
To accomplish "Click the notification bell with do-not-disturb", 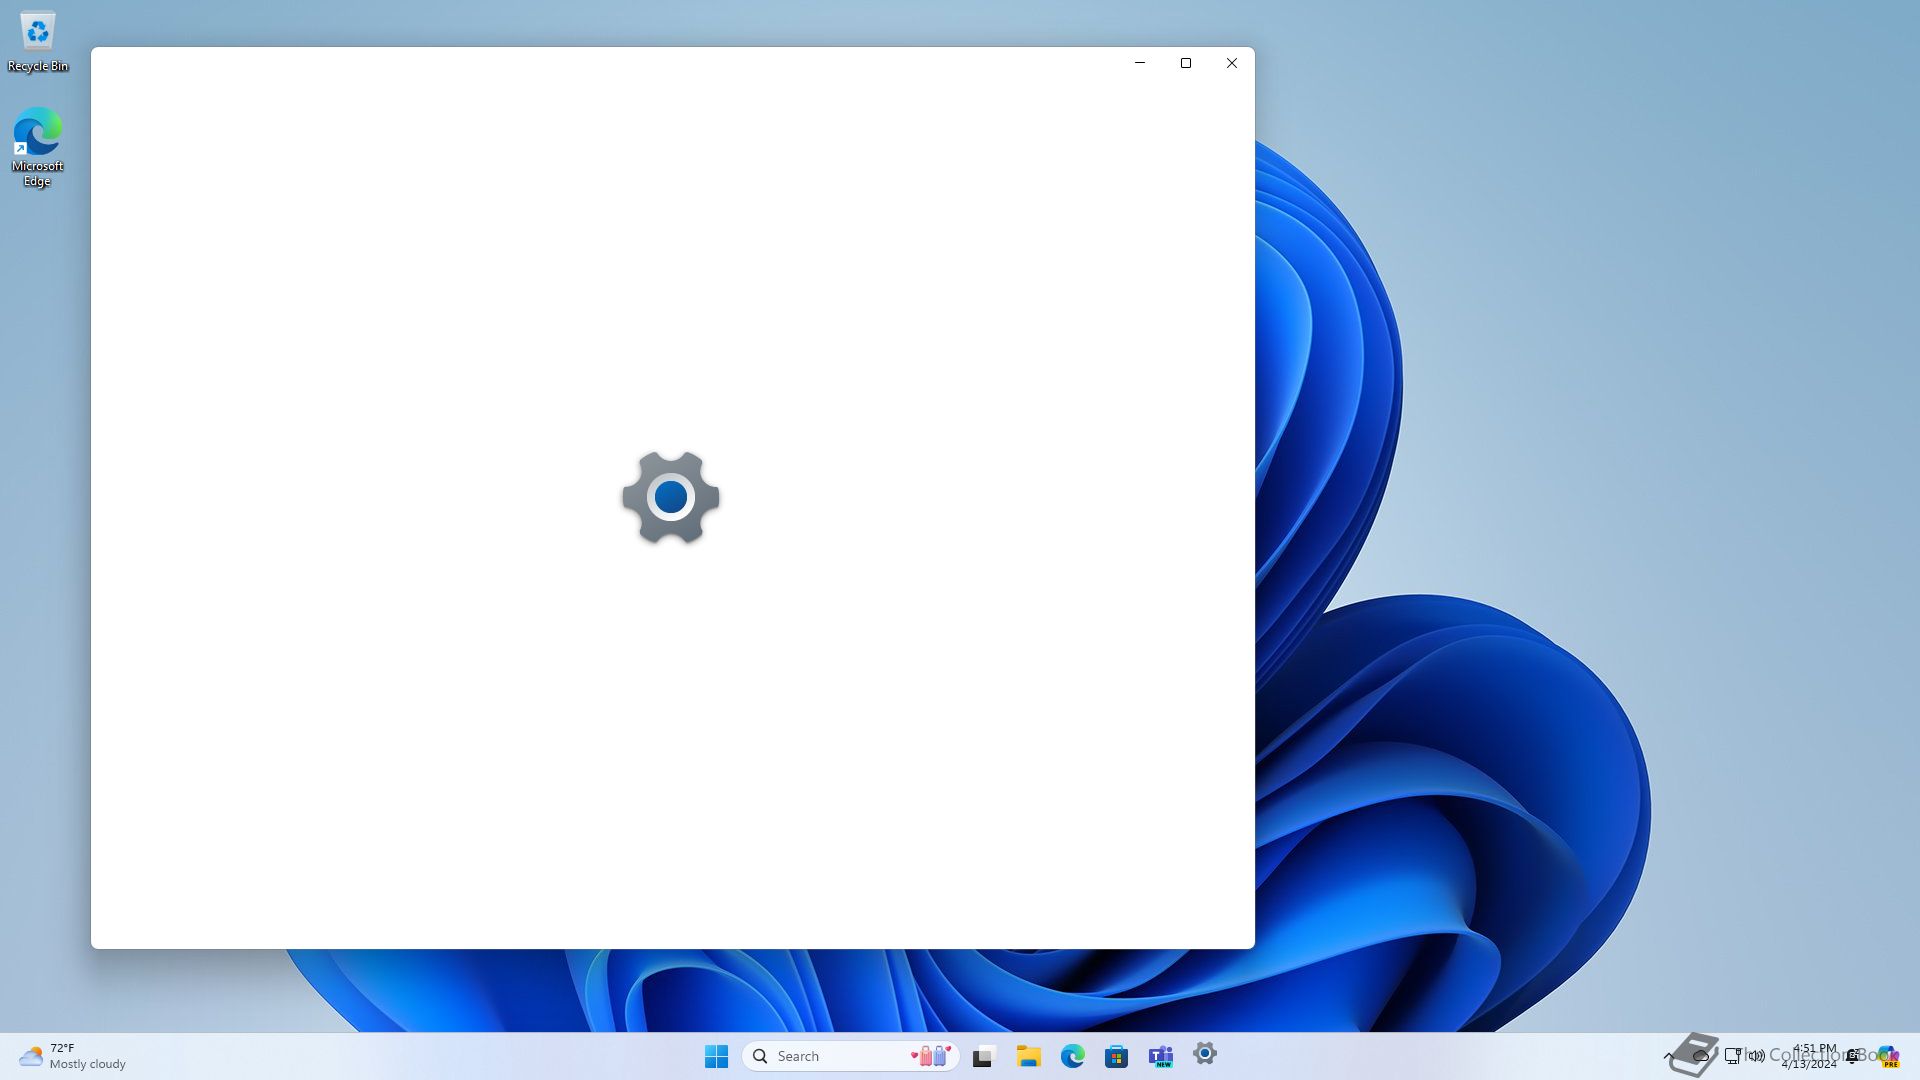I will click(x=1853, y=1056).
